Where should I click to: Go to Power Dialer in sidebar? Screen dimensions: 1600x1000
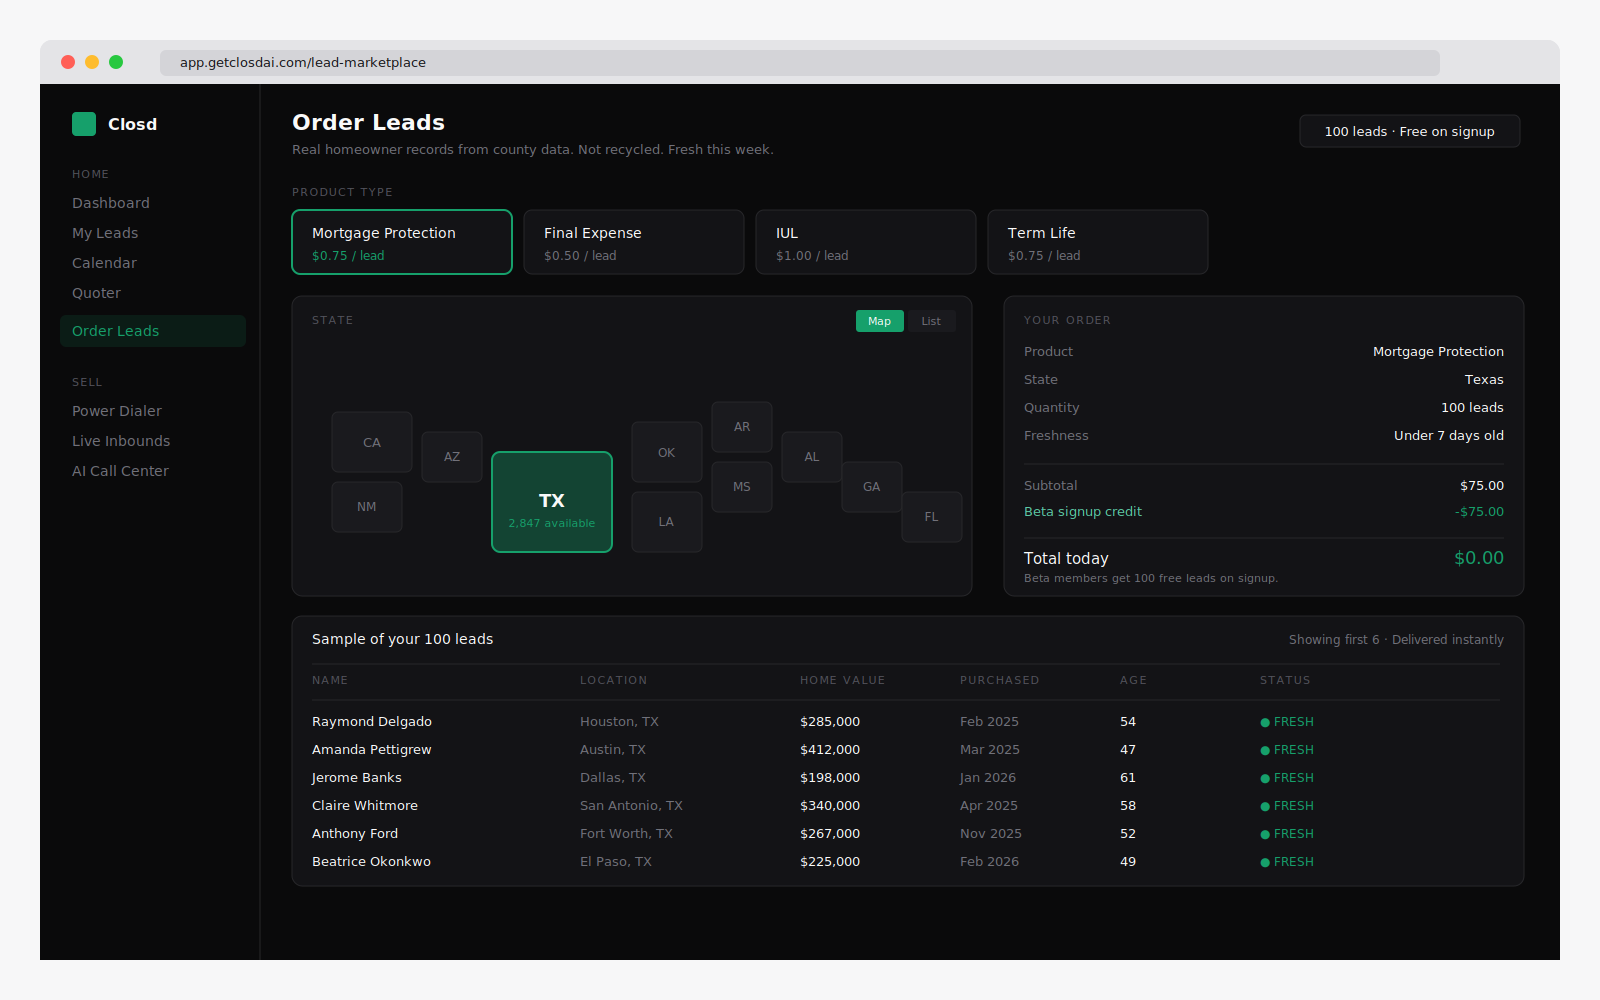[117, 411]
